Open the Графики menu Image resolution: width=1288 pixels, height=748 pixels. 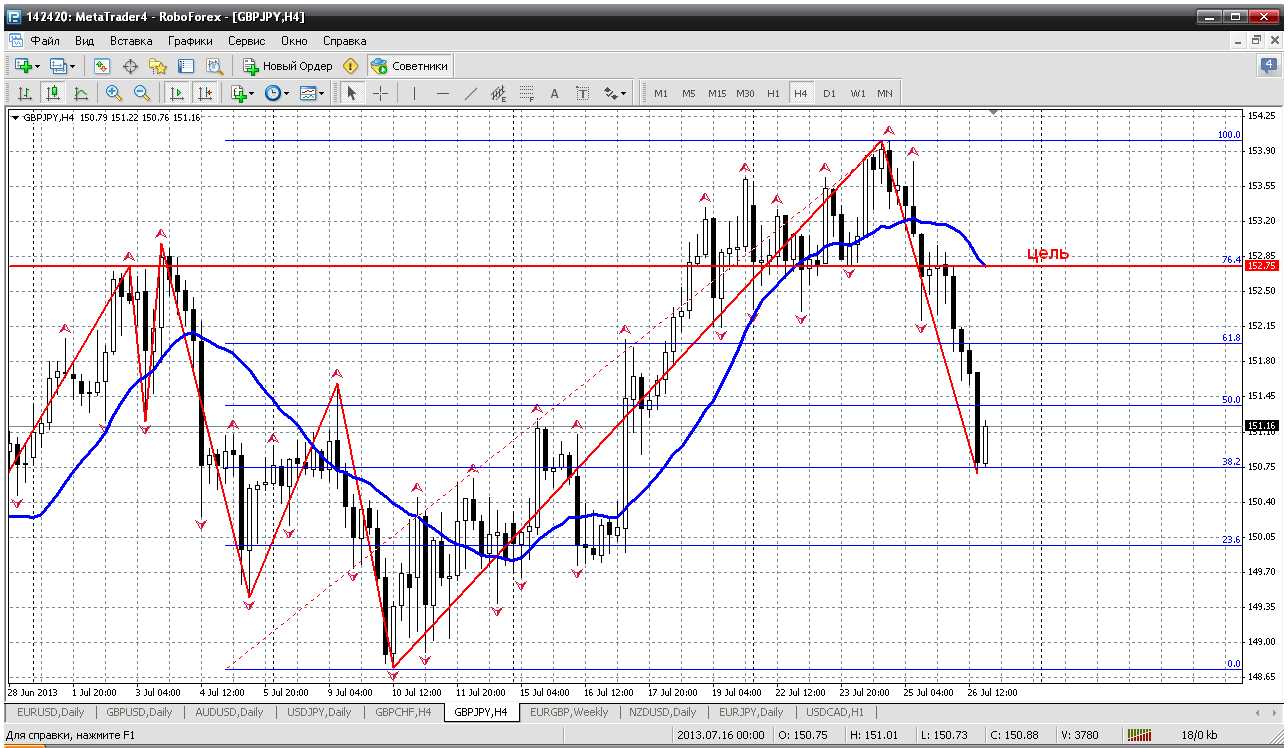coord(190,41)
